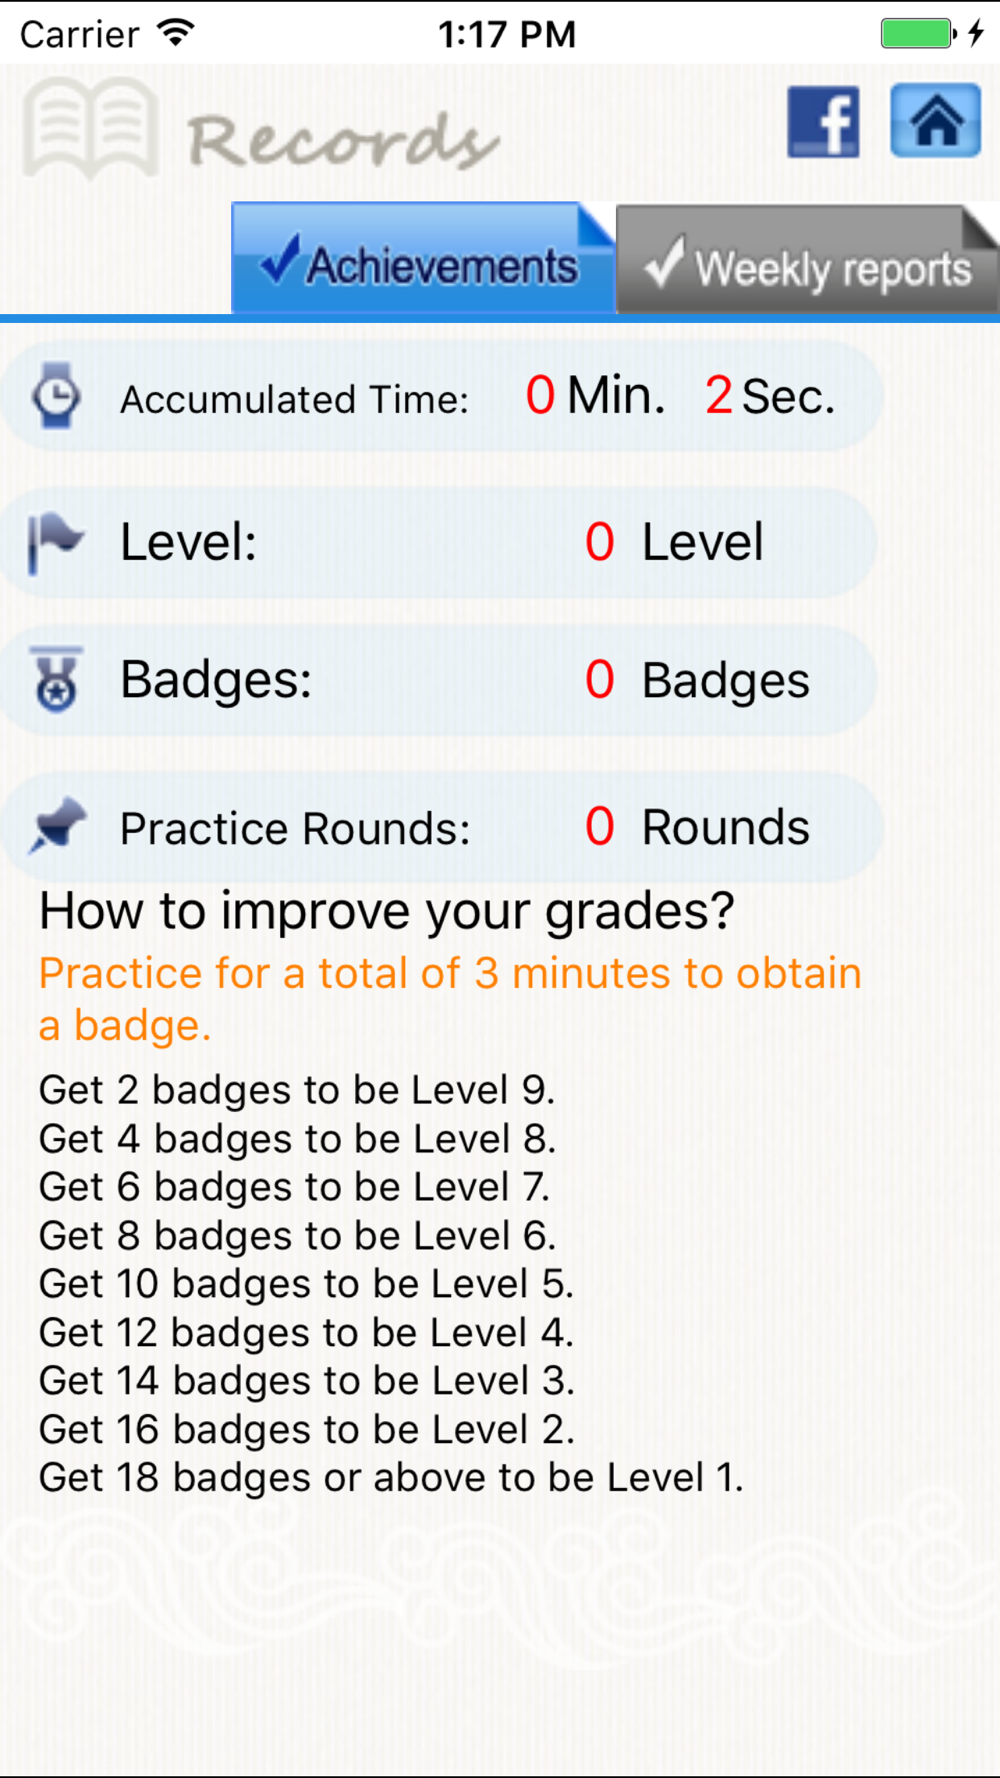Tap the 1:17 PM clock in status bar

(507, 34)
